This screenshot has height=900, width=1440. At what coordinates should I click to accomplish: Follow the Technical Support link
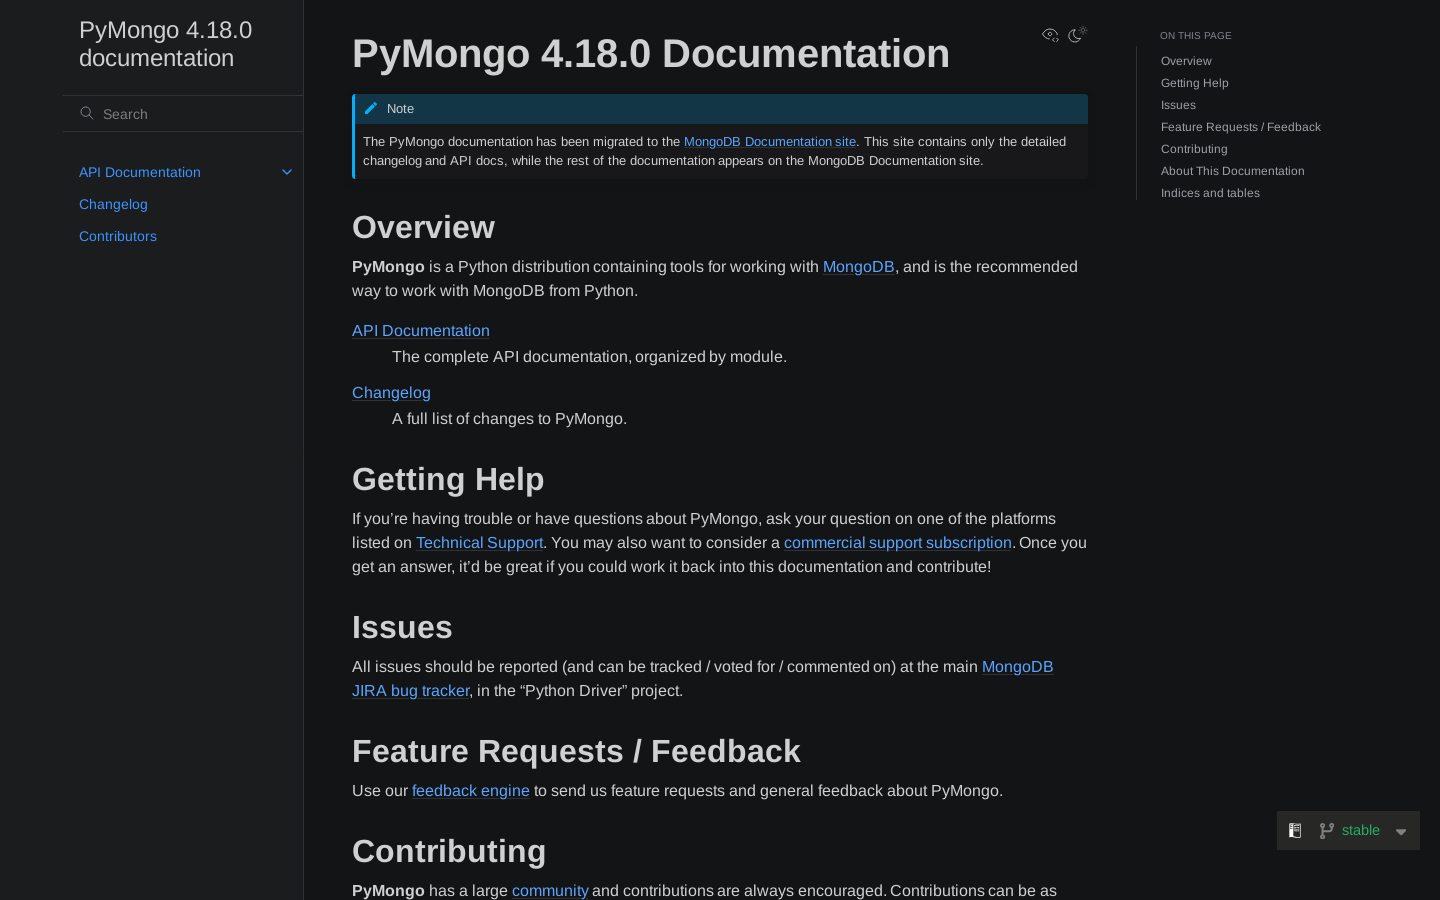(479, 543)
